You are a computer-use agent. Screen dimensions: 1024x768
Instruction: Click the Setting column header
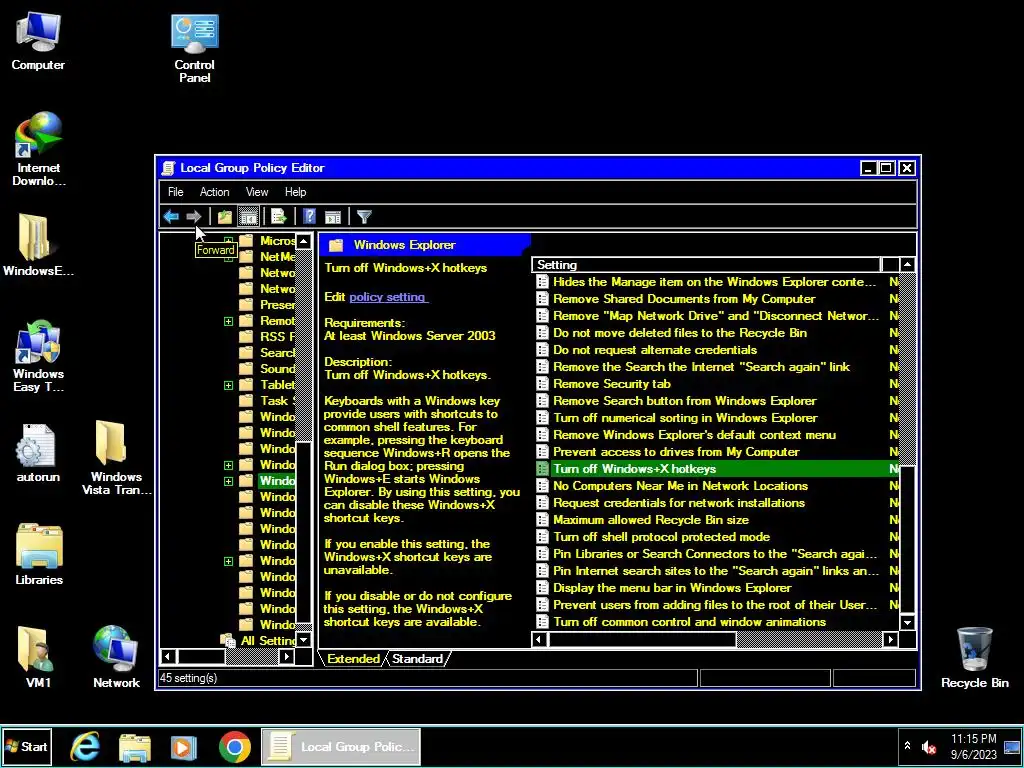[x=706, y=264]
